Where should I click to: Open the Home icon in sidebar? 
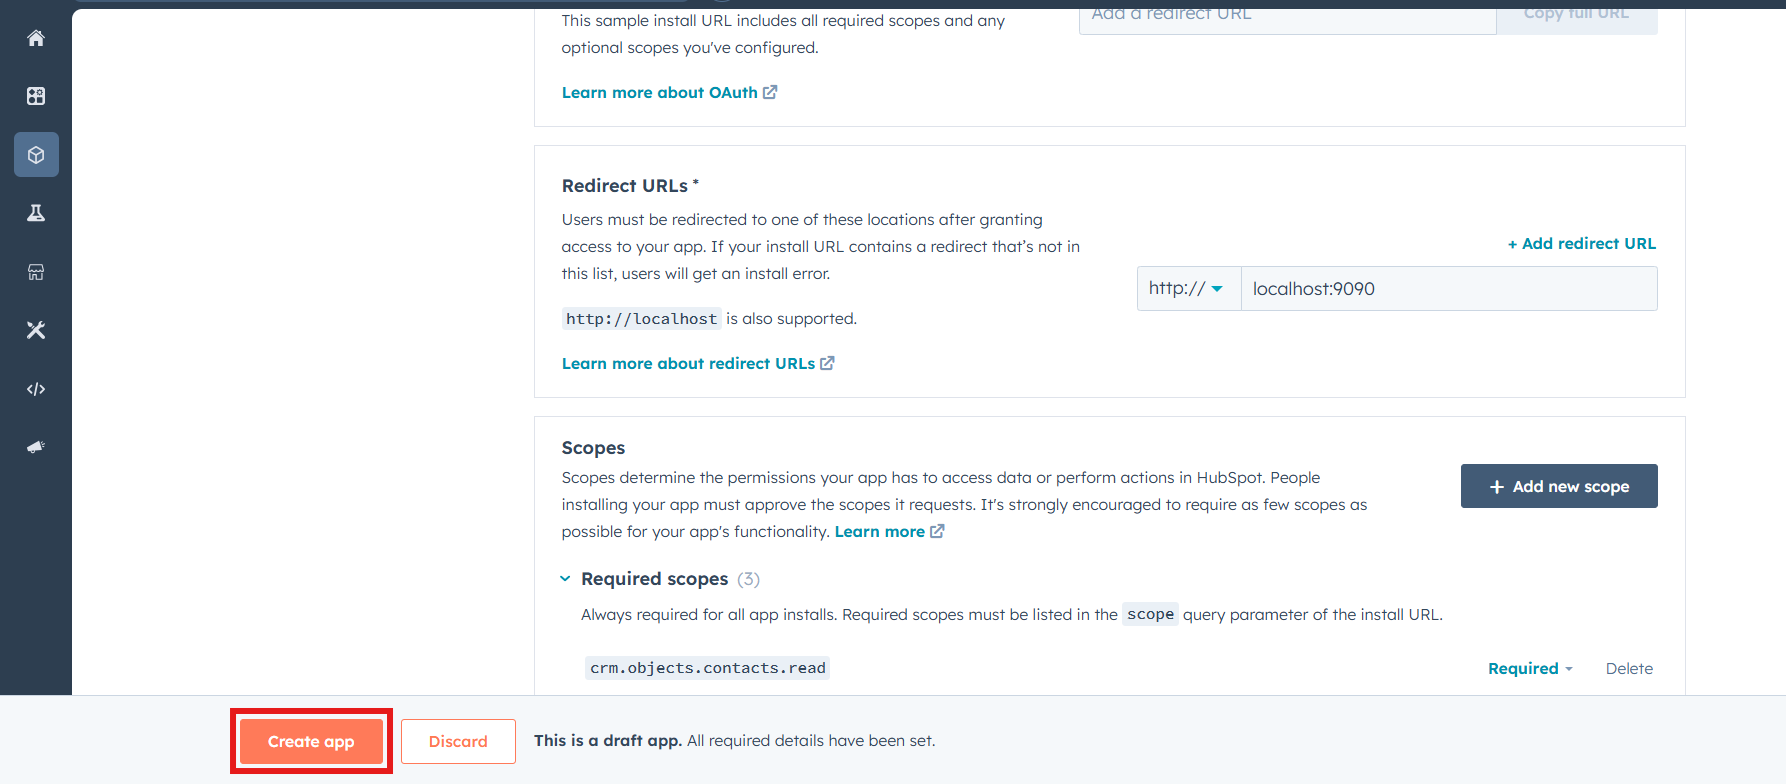(36, 38)
